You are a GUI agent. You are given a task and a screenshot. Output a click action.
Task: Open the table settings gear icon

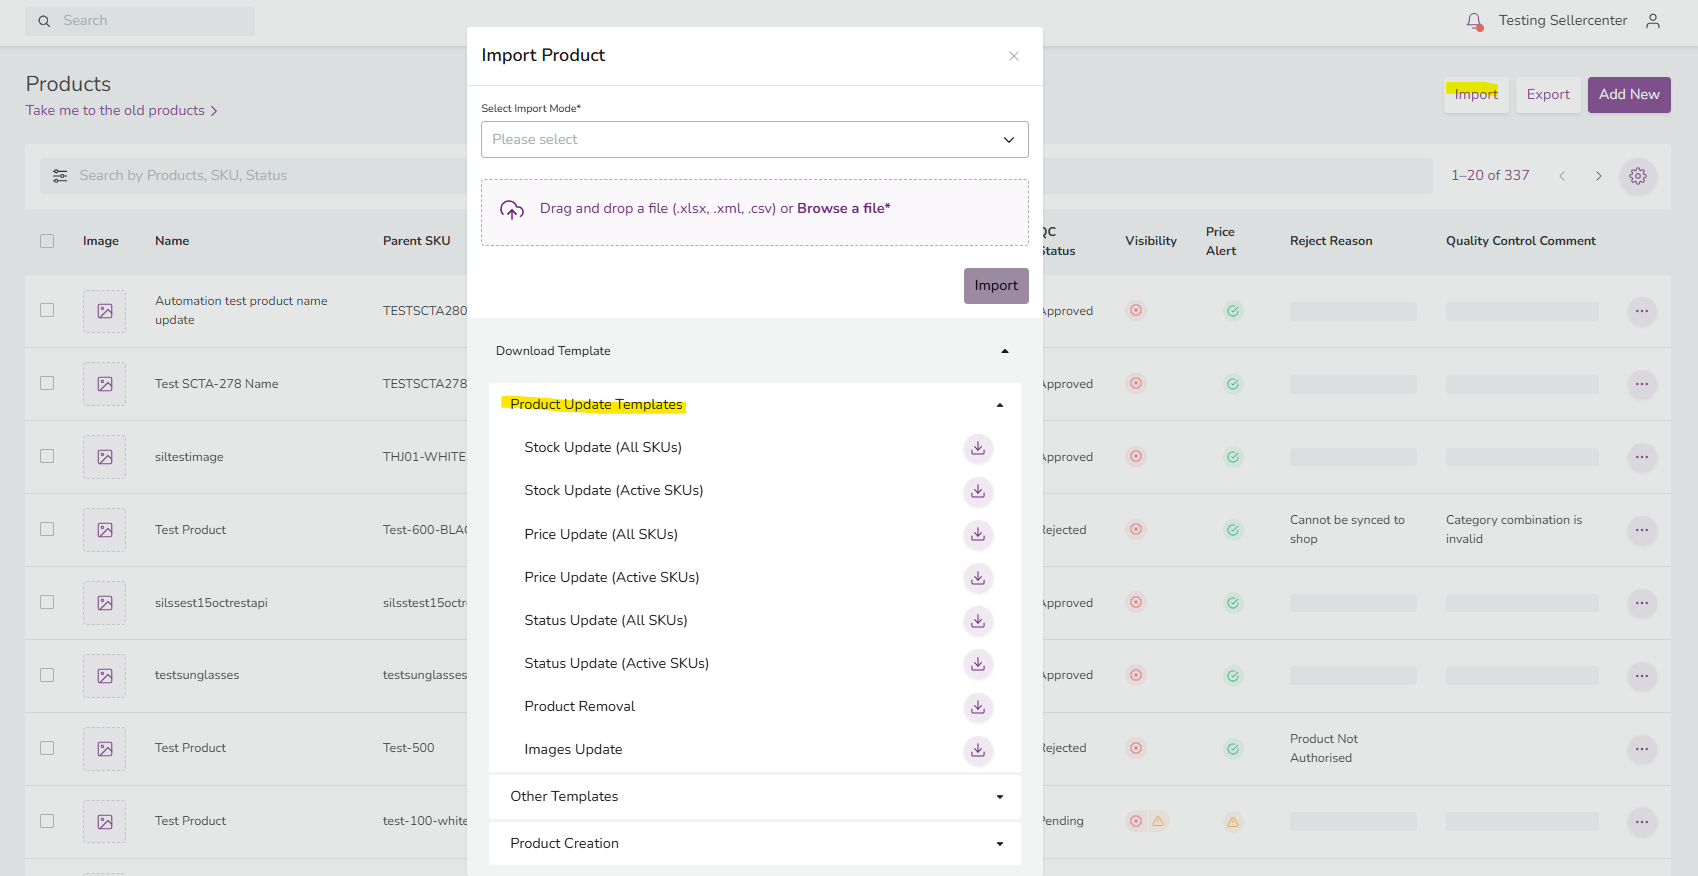coord(1638,176)
